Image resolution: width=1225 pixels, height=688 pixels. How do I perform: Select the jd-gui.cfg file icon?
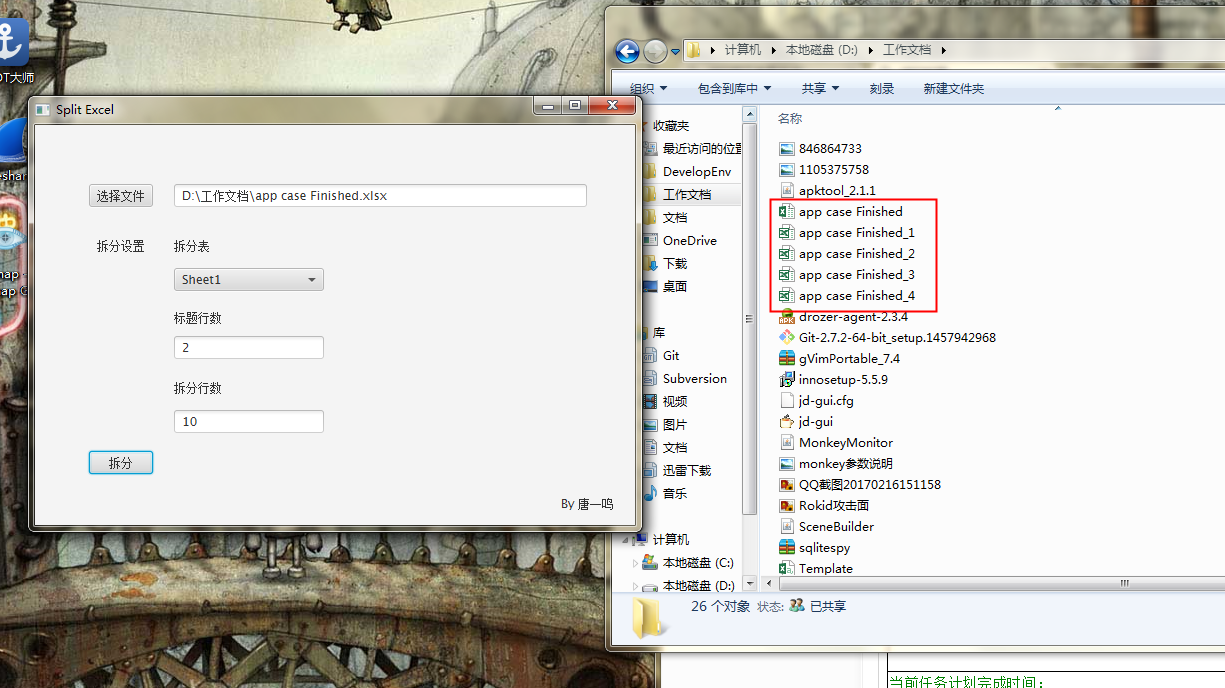point(787,401)
